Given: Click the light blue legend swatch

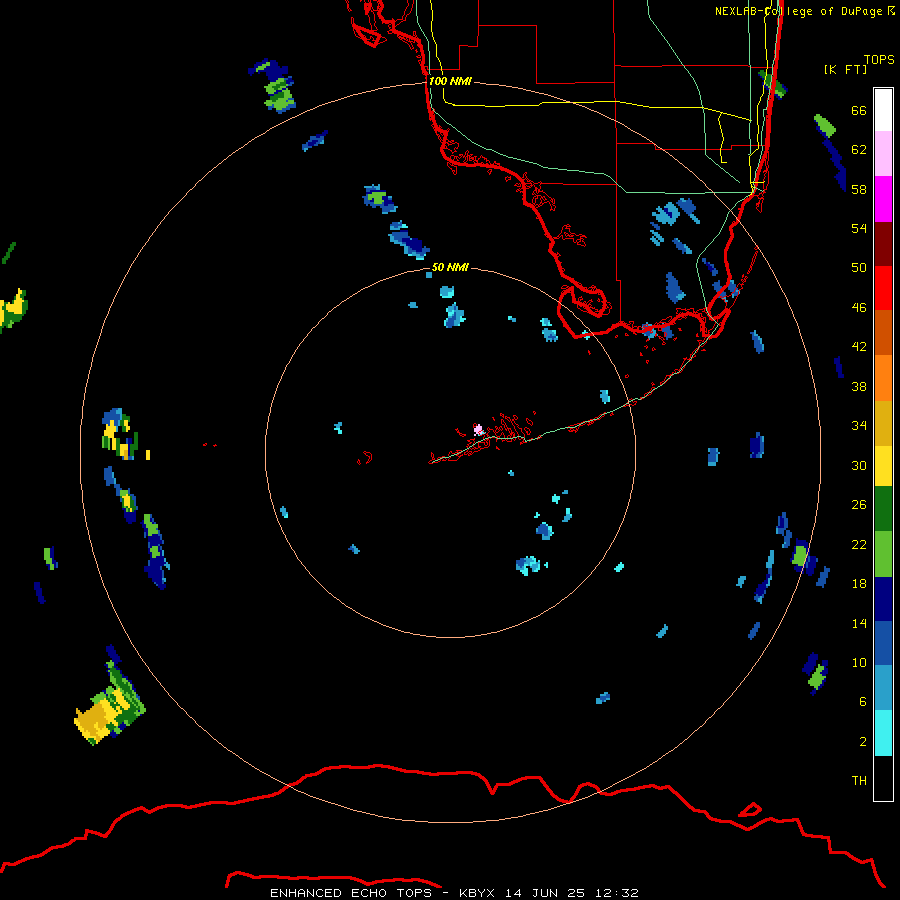Looking at the screenshot, I should [x=883, y=688].
